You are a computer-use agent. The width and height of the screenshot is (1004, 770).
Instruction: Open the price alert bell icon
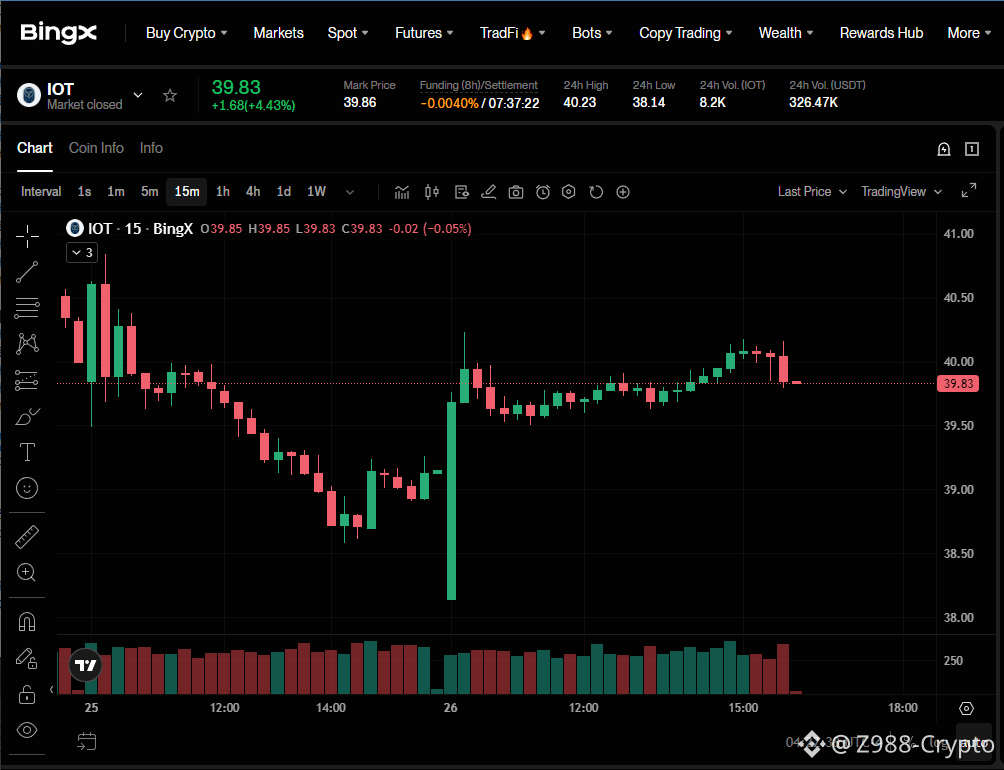point(944,149)
